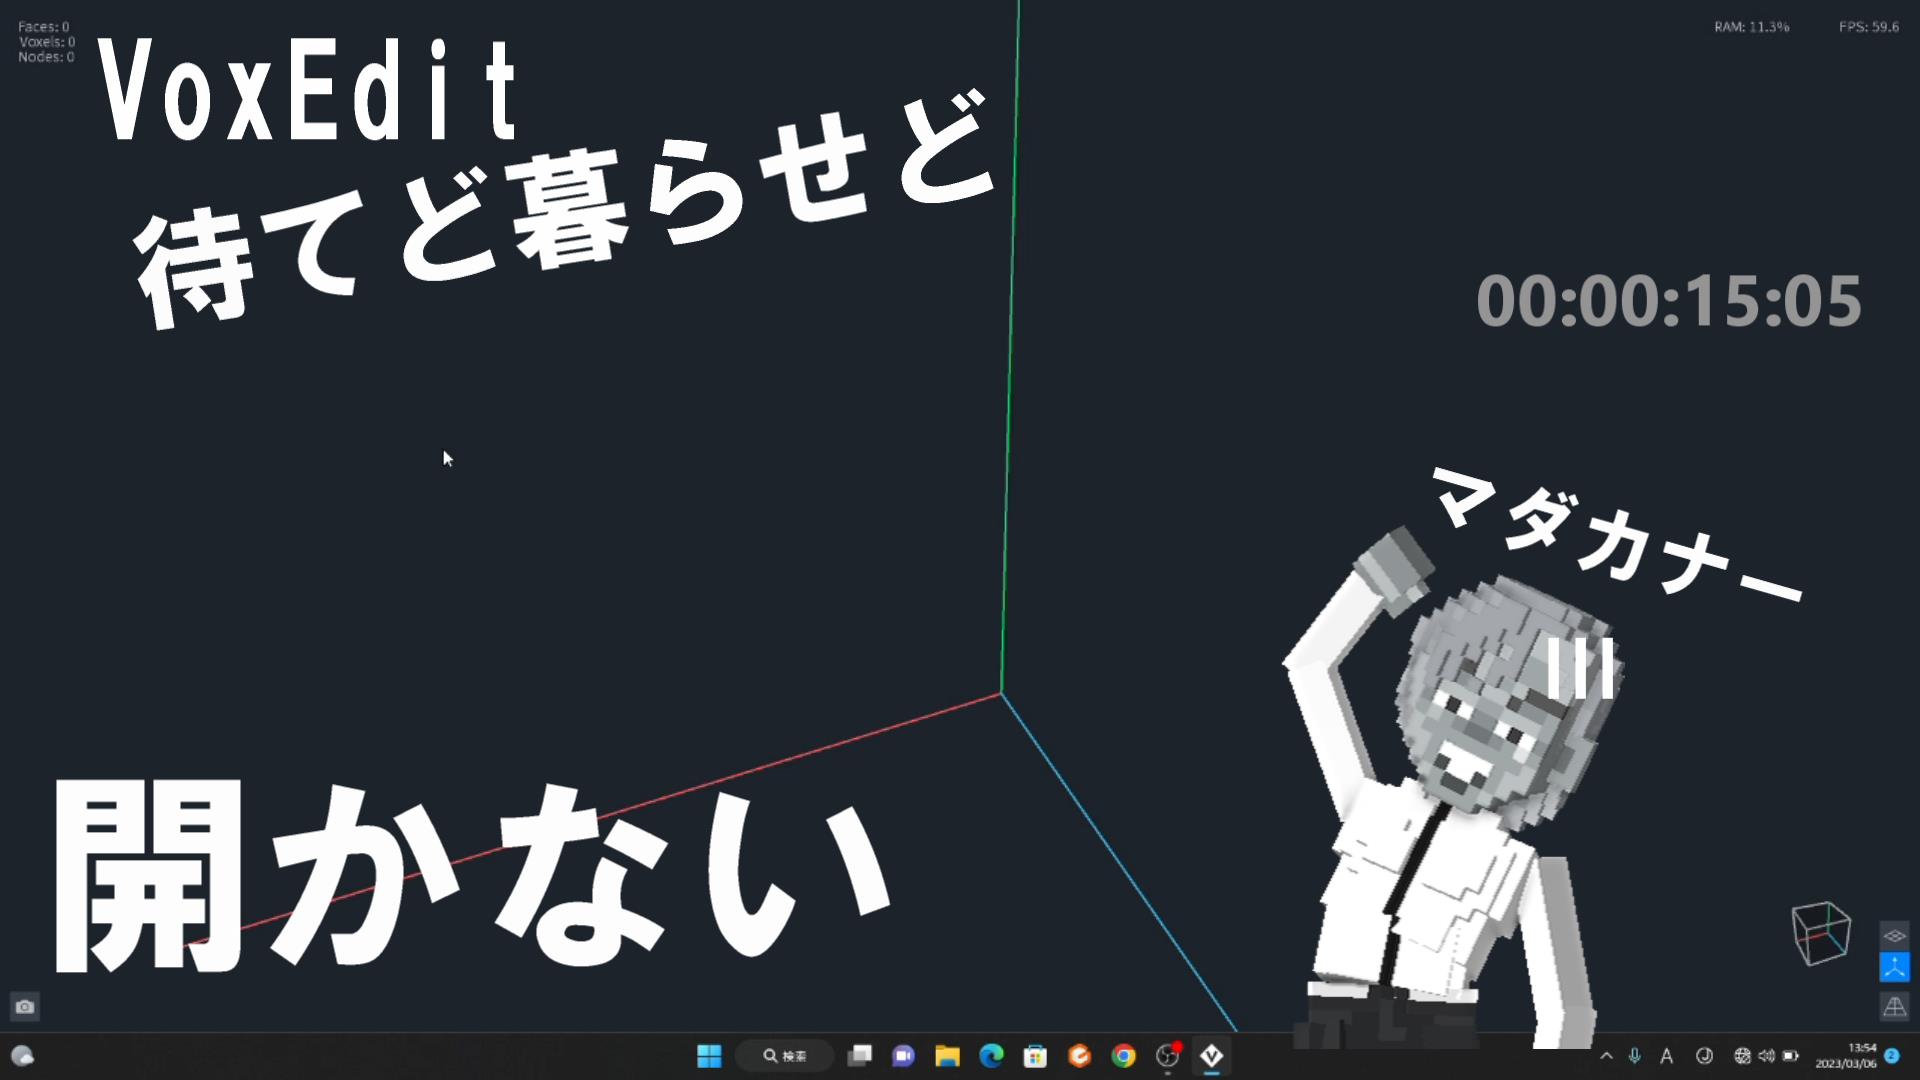The image size is (1920, 1080).
Task: Click the view orientation cube gizmo
Action: pos(1820,934)
